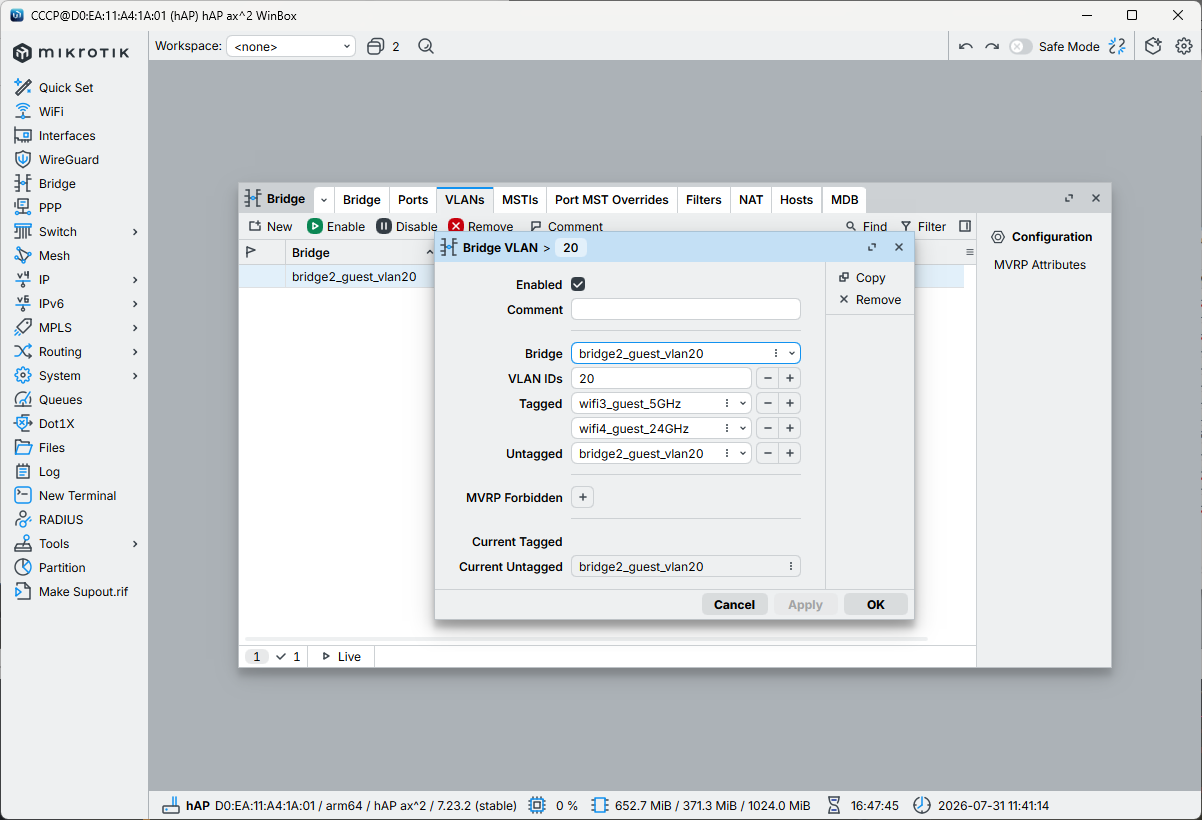The width and height of the screenshot is (1202, 820).
Task: Toggle Safe Mode switch
Action: tap(1020, 46)
